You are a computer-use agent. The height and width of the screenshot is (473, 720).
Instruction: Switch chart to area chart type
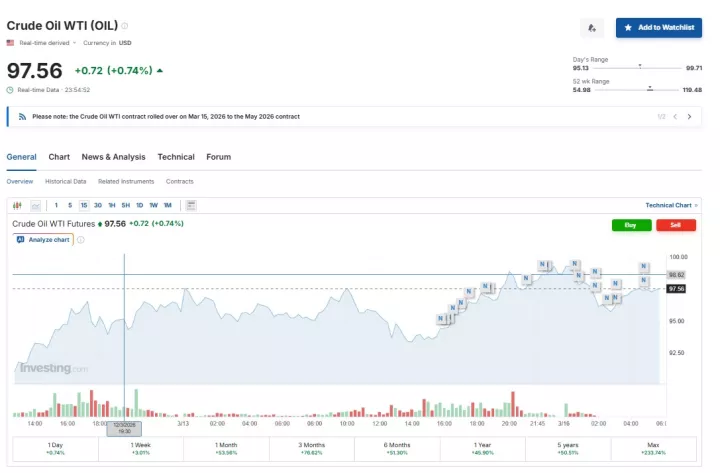[35, 205]
